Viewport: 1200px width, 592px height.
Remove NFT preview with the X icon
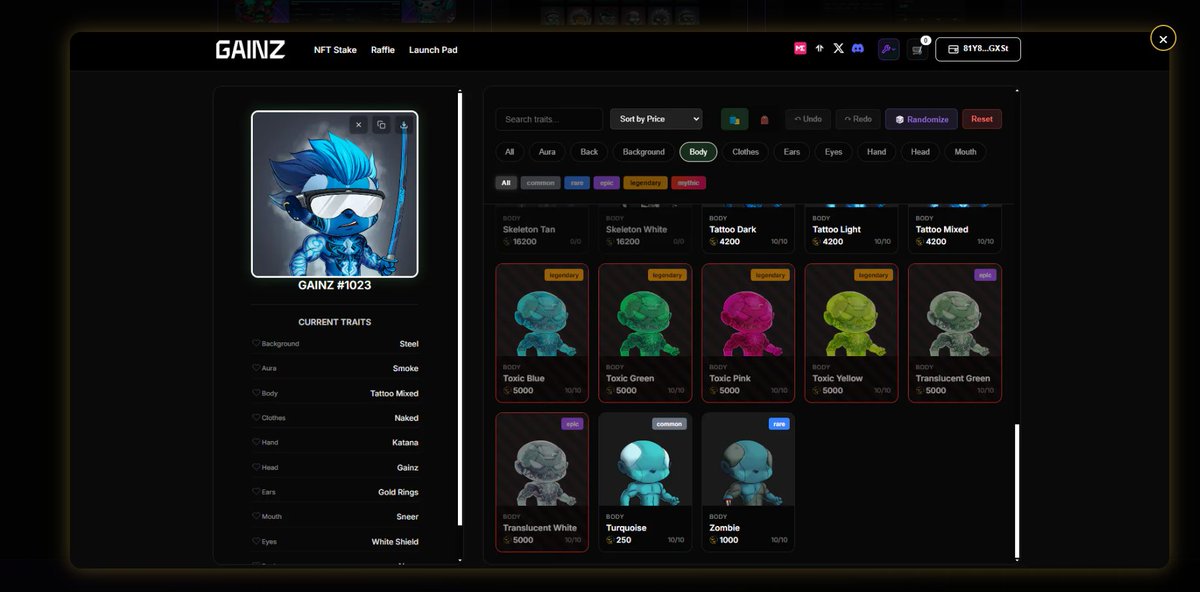point(358,125)
